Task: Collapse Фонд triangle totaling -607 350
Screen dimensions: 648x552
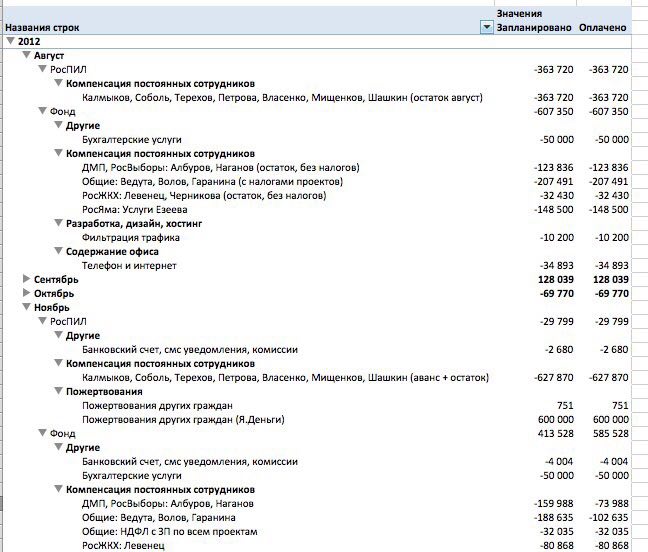Action: point(43,111)
